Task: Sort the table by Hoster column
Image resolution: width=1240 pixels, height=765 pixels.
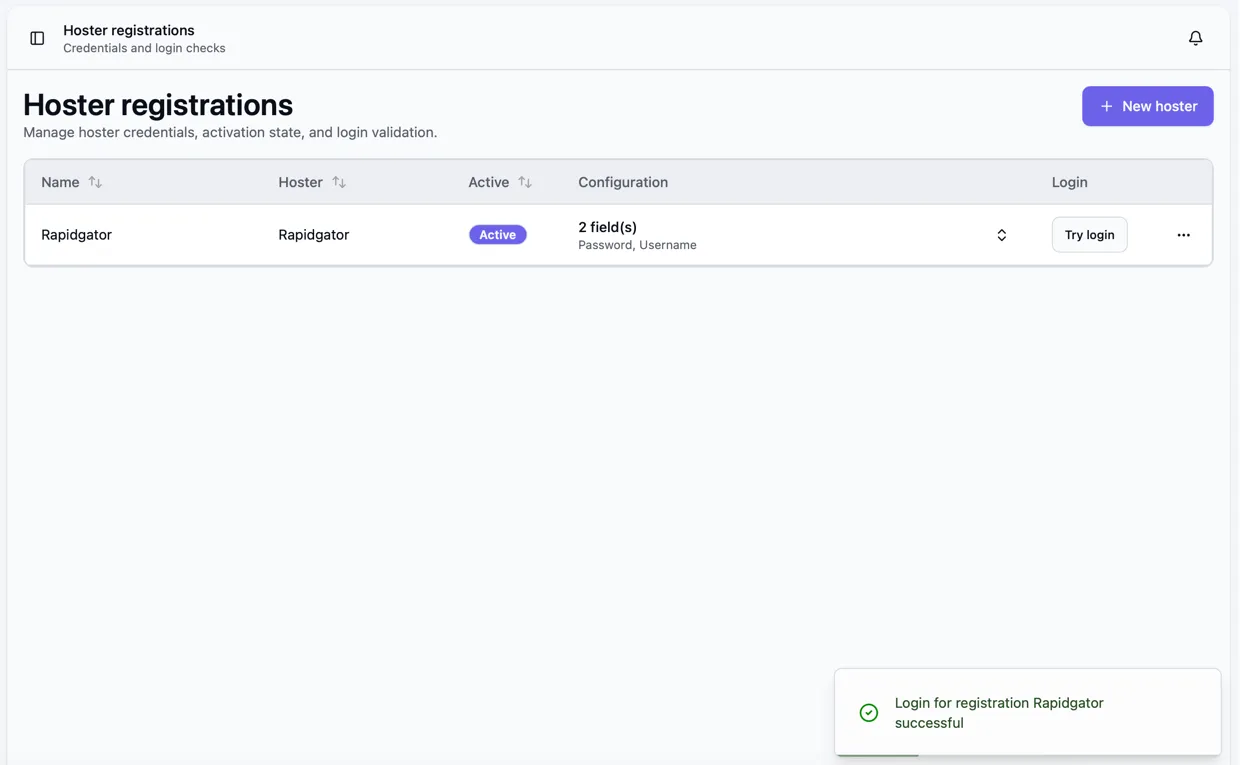Action: [312, 182]
